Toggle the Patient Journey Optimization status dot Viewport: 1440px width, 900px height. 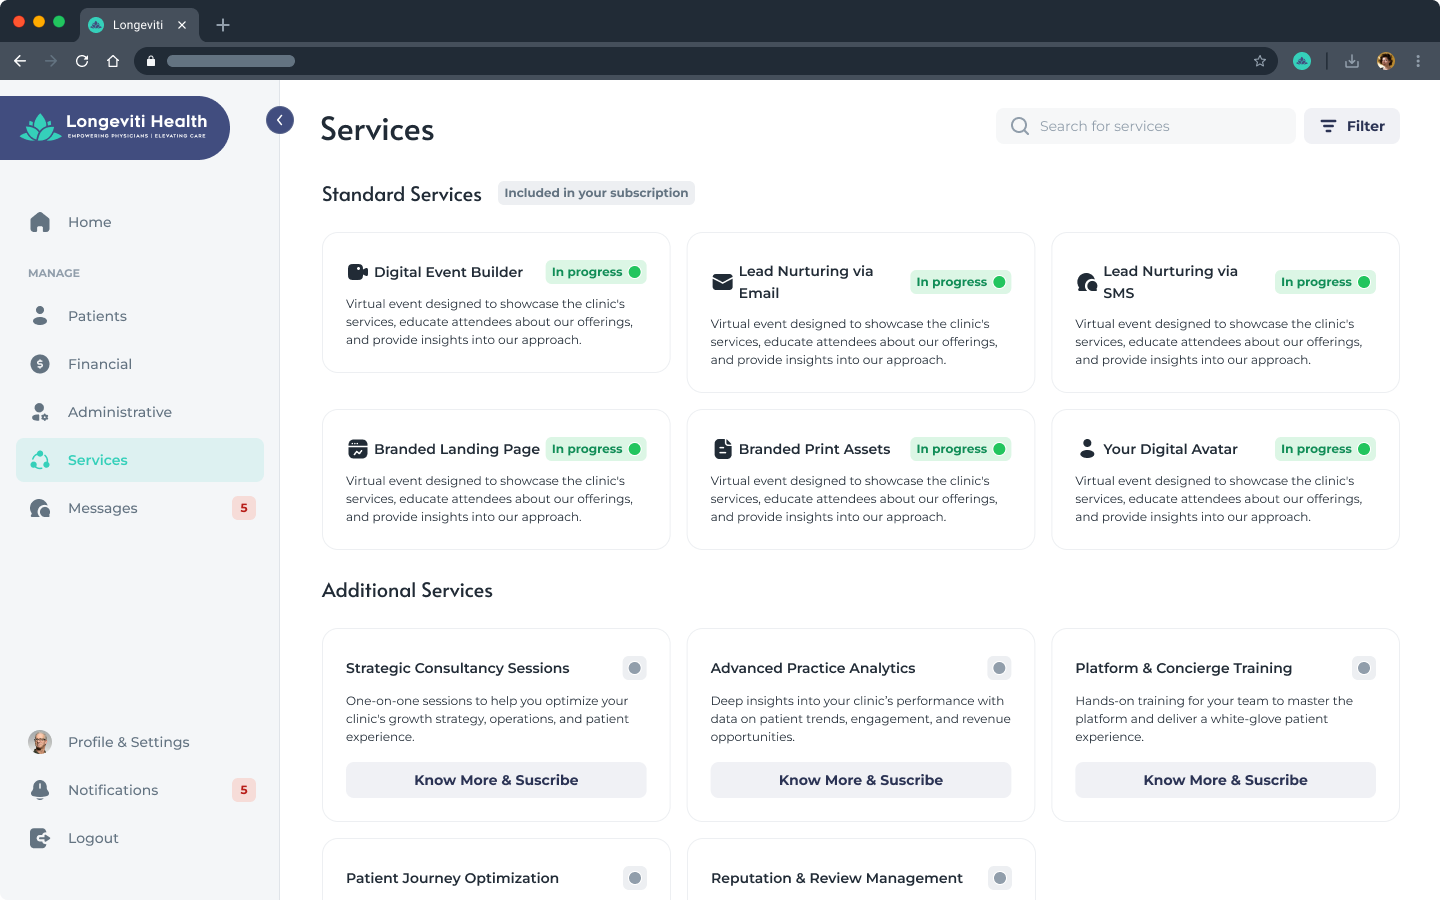point(635,878)
